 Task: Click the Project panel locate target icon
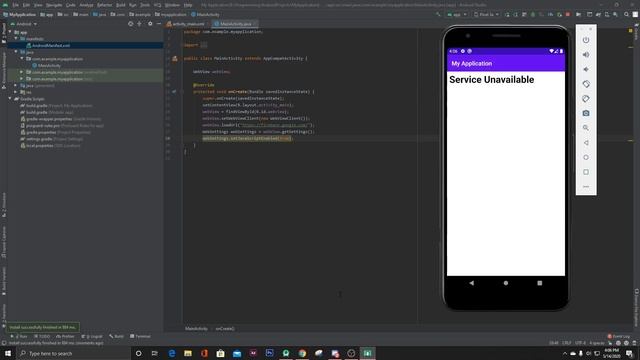(x=131, y=24)
